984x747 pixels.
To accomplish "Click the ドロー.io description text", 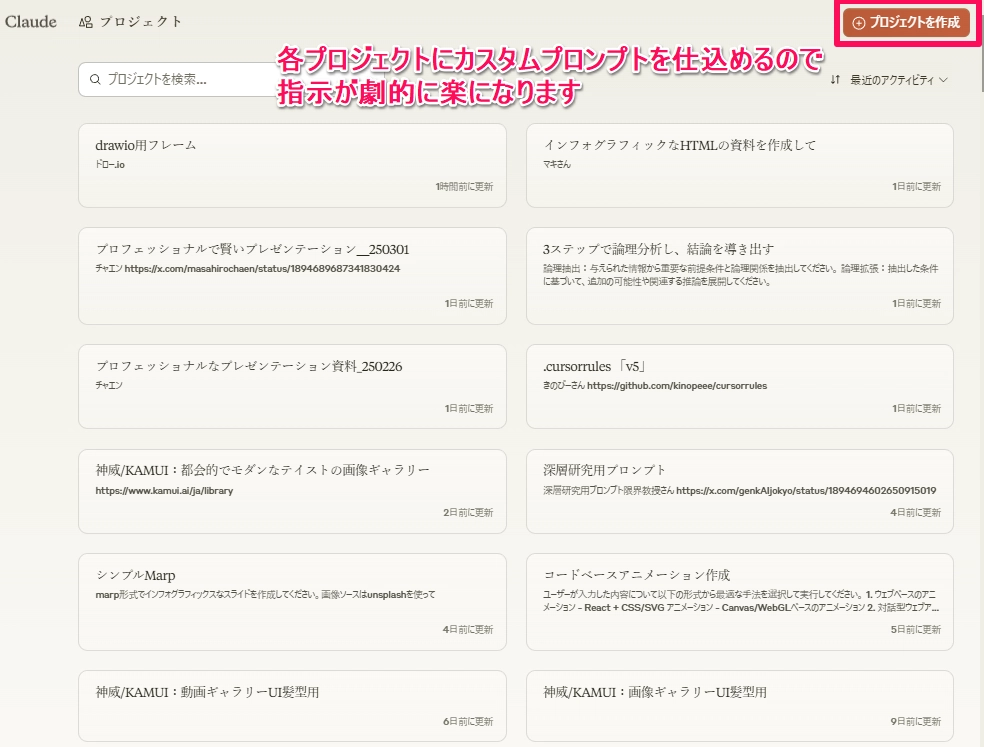I will pos(110,164).
